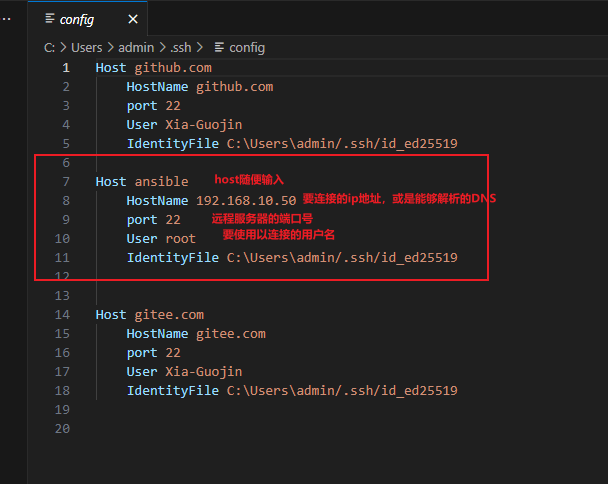This screenshot has width=608, height=484.
Task: Click IdentityFile path on line 18
Action: coord(342,391)
